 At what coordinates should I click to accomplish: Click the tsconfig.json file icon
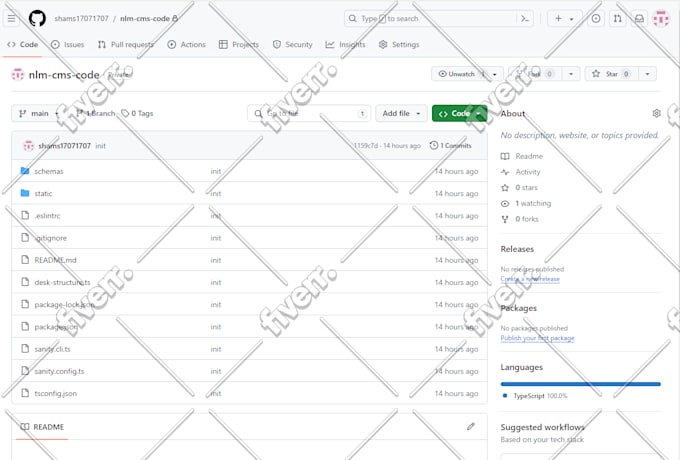tap(25, 393)
